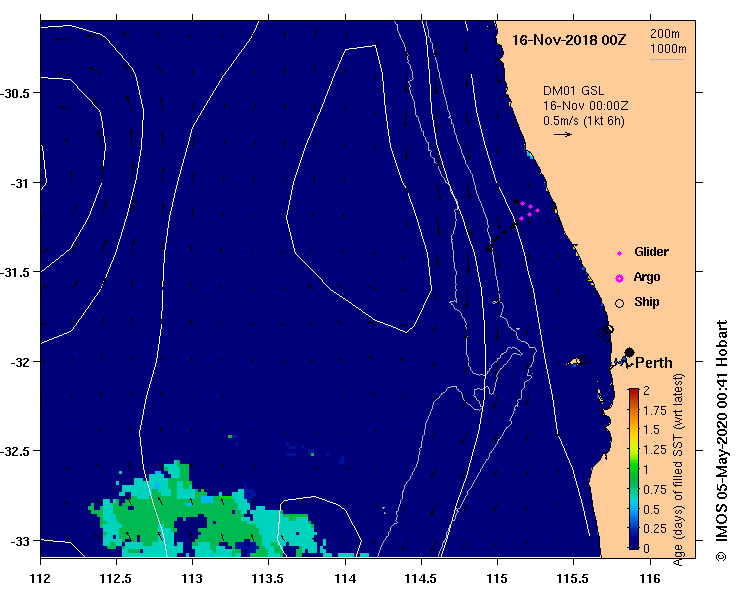This screenshot has width=739, height=592.
Task: Click the DM01 GSL label
Action: click(x=573, y=91)
